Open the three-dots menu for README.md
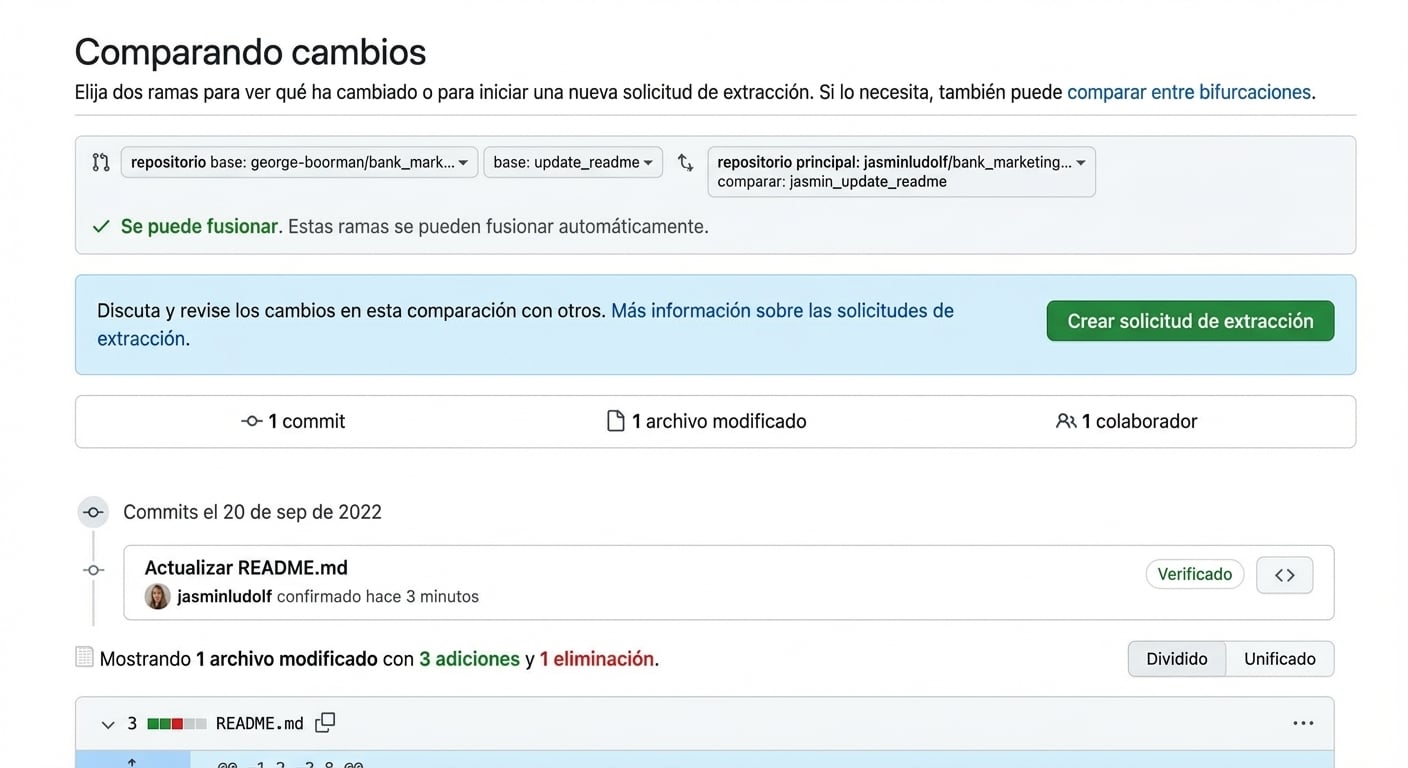Screen dimensions: 1408x768 pyautogui.click(x=1303, y=723)
